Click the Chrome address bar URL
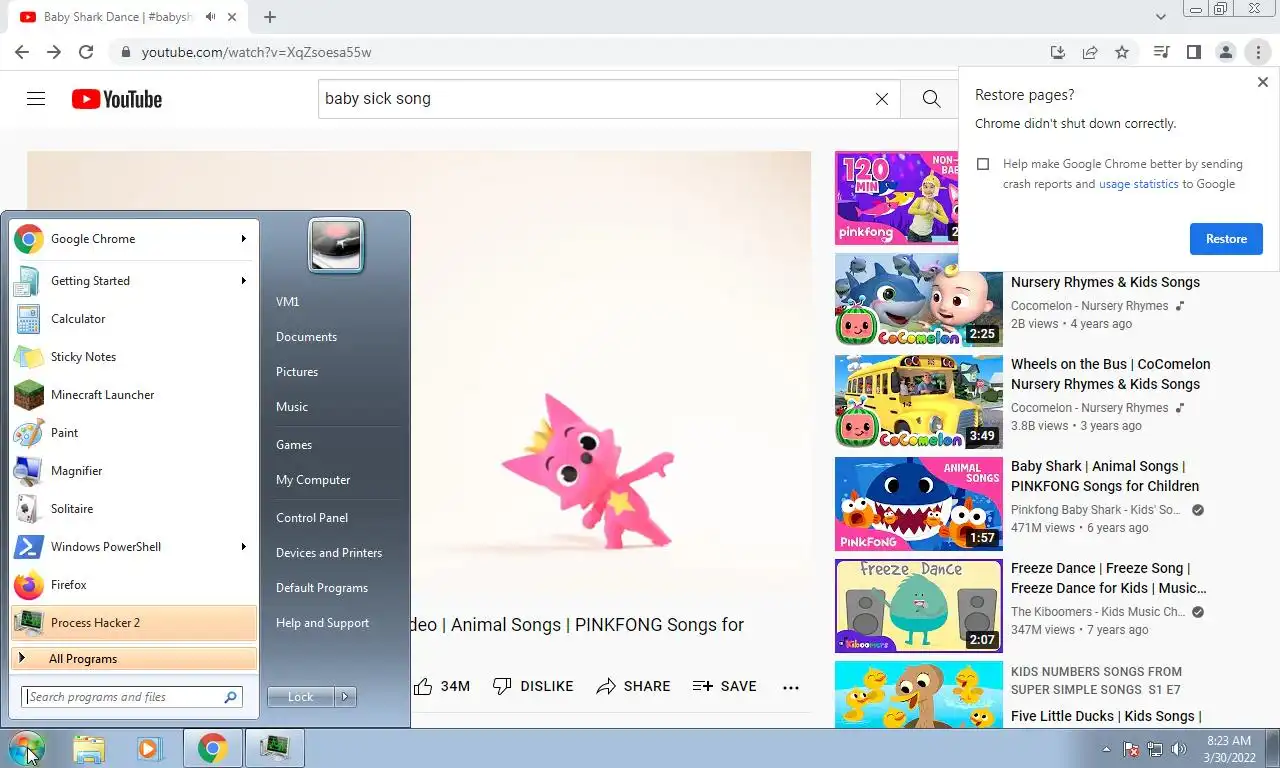The width and height of the screenshot is (1280, 768). point(257,52)
